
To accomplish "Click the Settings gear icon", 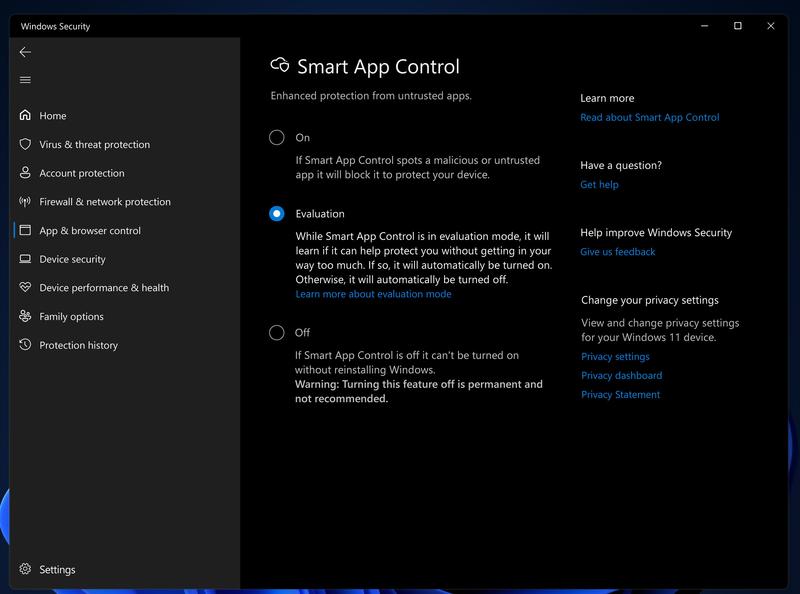I will 25,569.
